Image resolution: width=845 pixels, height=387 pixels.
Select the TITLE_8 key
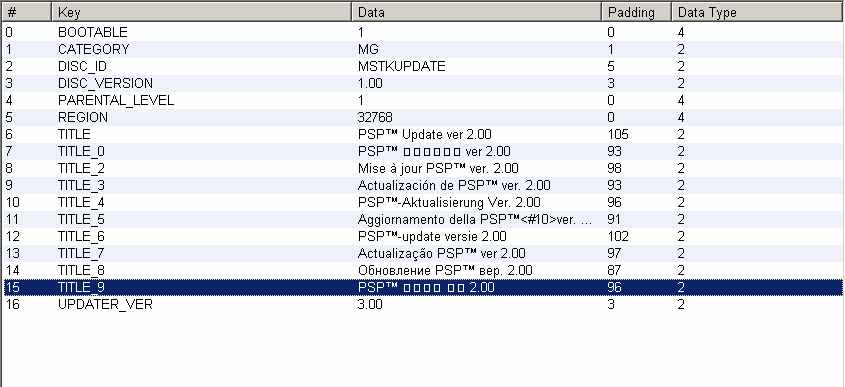pyautogui.click(x=81, y=271)
